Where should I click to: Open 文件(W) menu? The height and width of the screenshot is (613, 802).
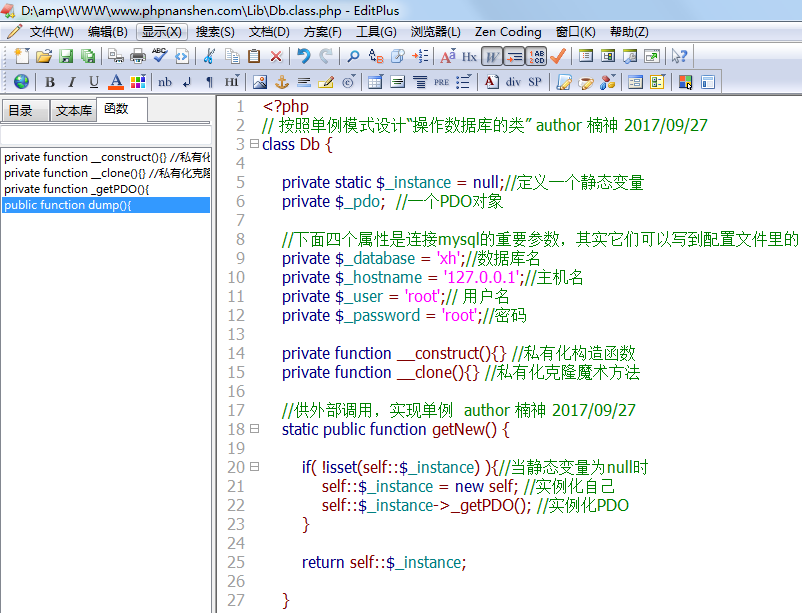coord(51,32)
